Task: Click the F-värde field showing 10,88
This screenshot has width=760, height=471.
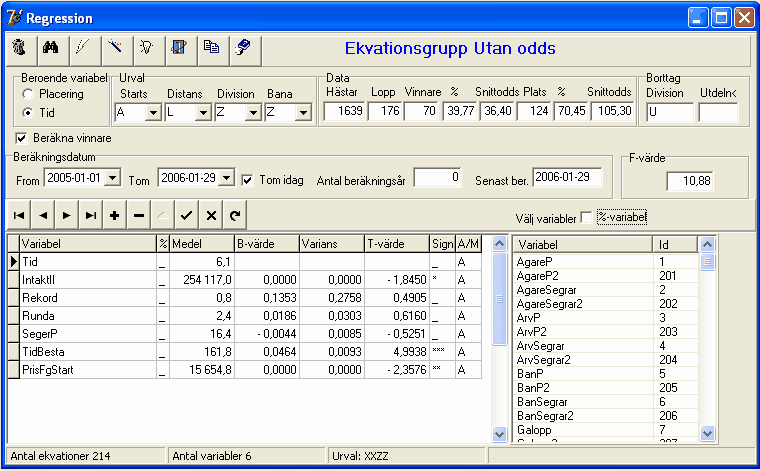Action: coord(690,181)
